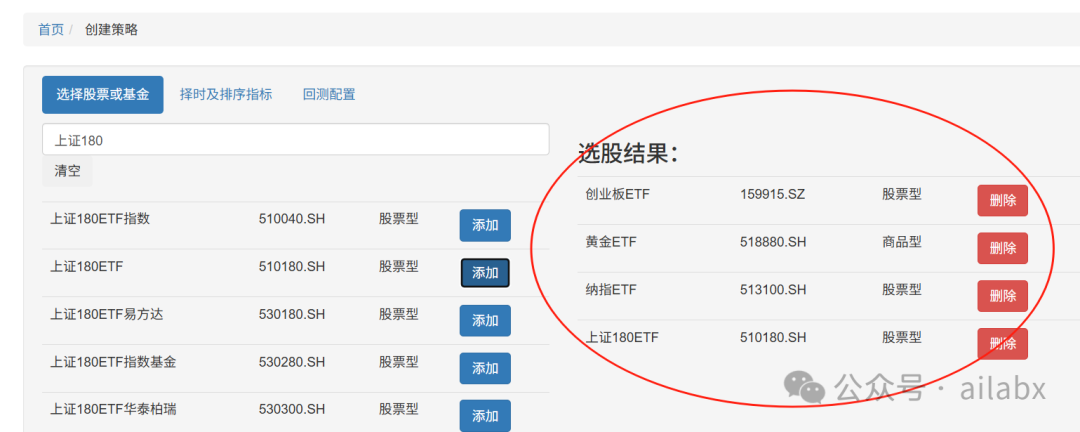Add 上证180ETF指数 510040.SH

click(x=485, y=225)
